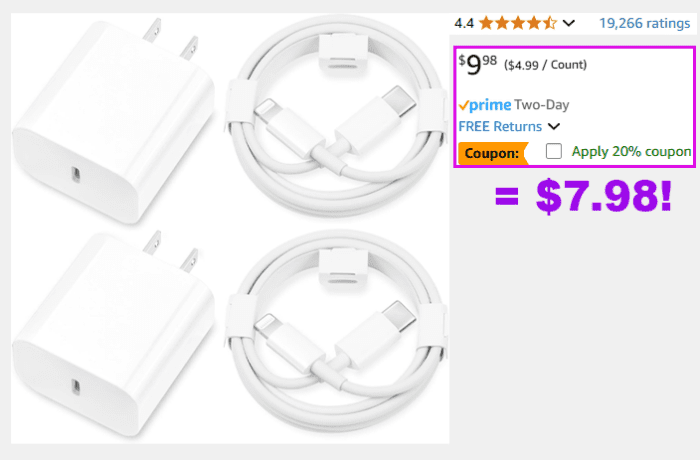This screenshot has height=460, width=700.
Task: Expand the star rating breakdown chevron
Action: pyautogui.click(x=569, y=22)
